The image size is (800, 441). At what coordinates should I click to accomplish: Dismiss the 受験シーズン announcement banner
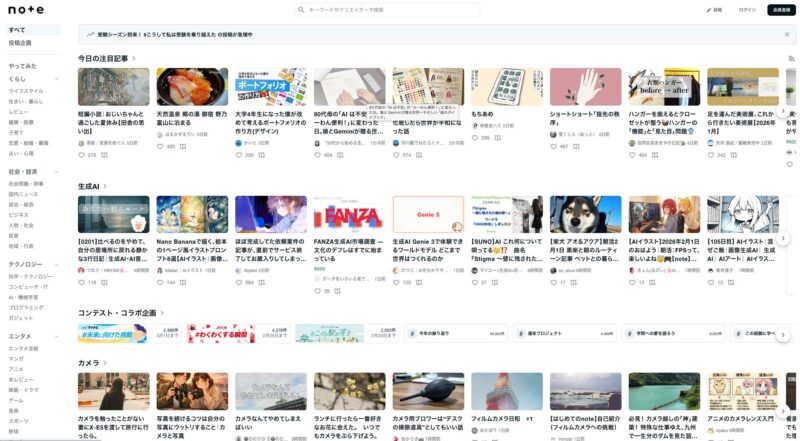pyautogui.click(x=786, y=34)
